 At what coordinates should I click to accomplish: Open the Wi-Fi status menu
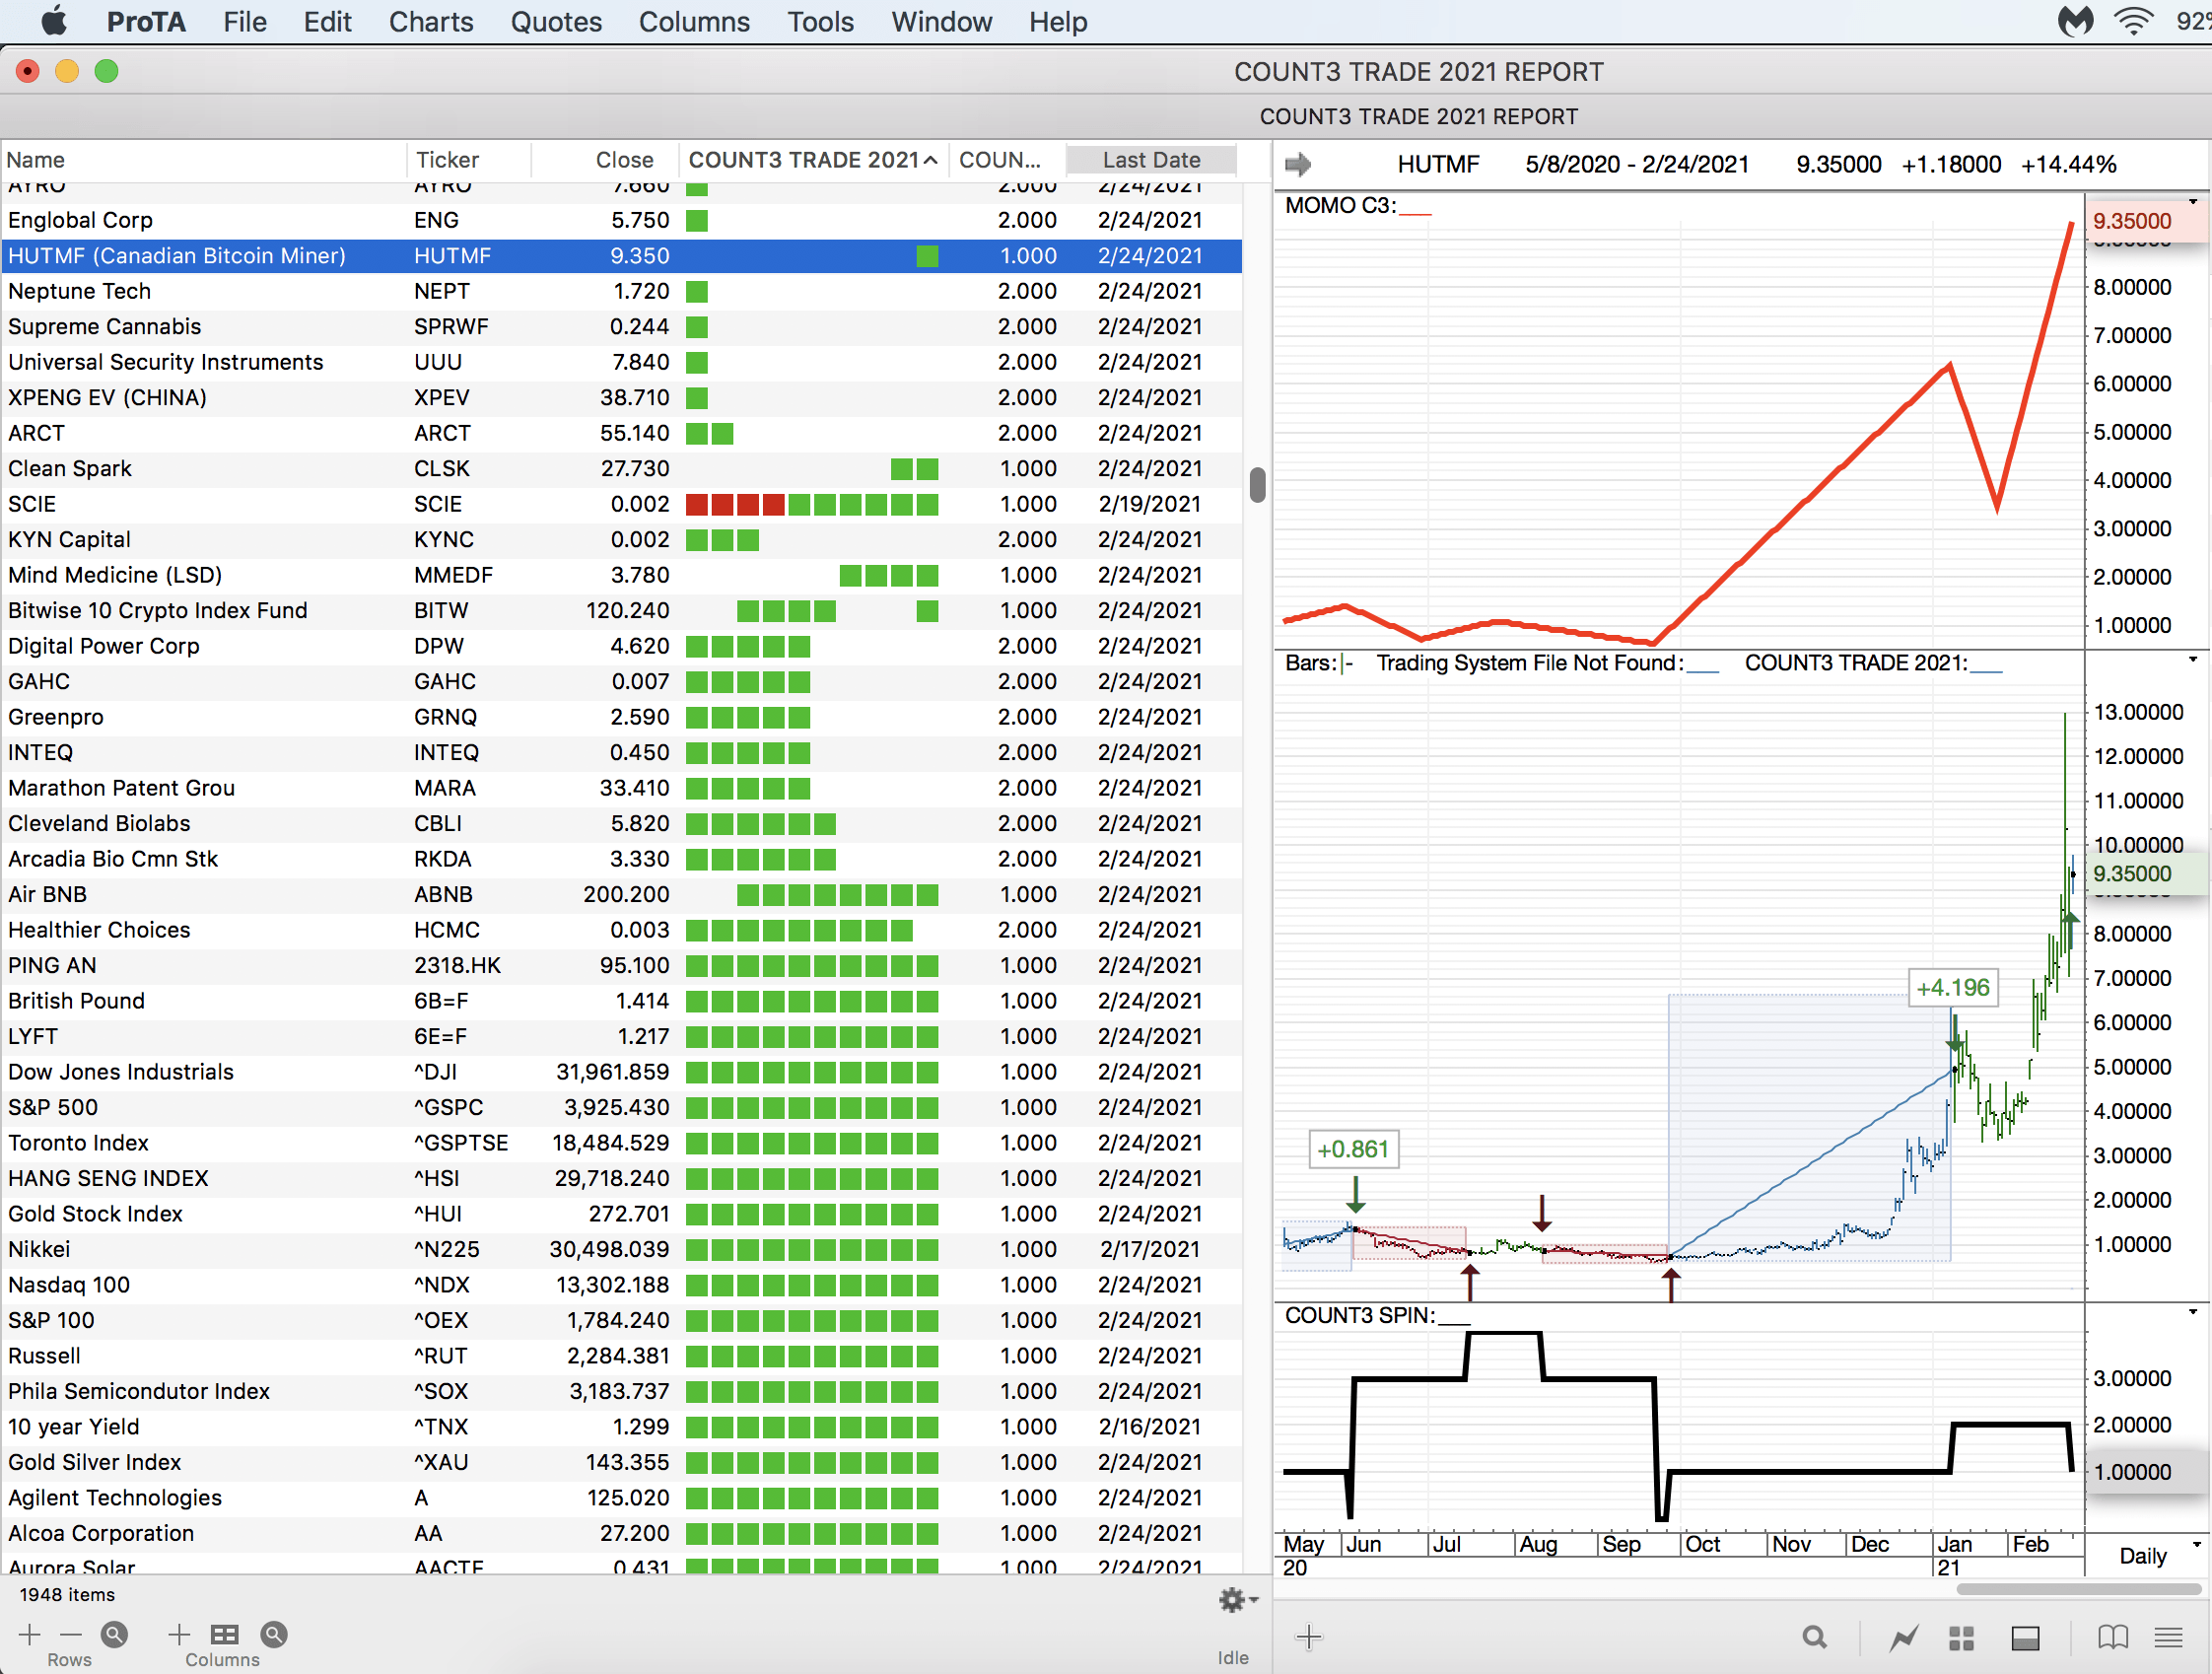point(2133,21)
